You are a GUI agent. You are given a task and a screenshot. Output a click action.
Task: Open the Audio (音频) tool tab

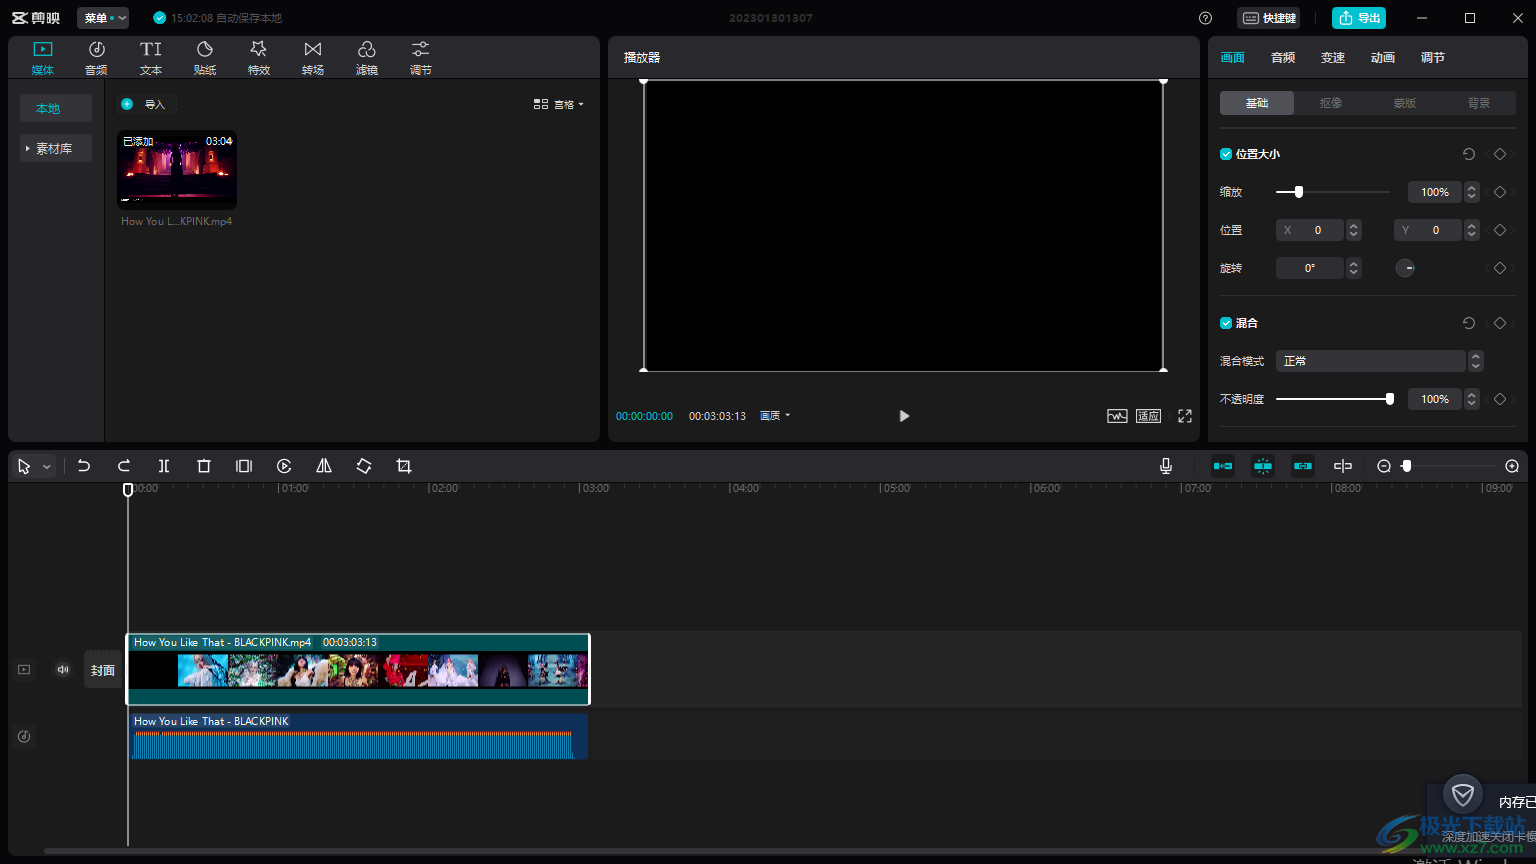pos(96,58)
